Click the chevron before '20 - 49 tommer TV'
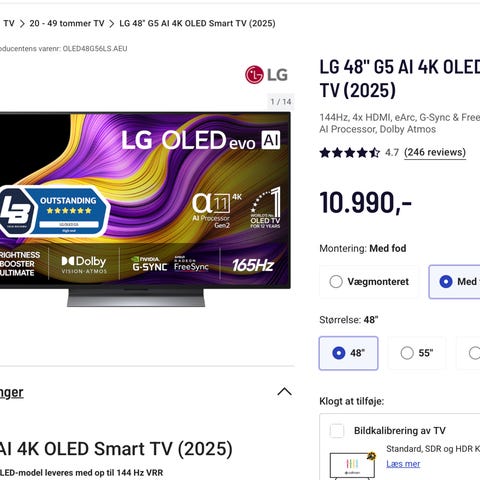 pyautogui.click(x=22, y=24)
